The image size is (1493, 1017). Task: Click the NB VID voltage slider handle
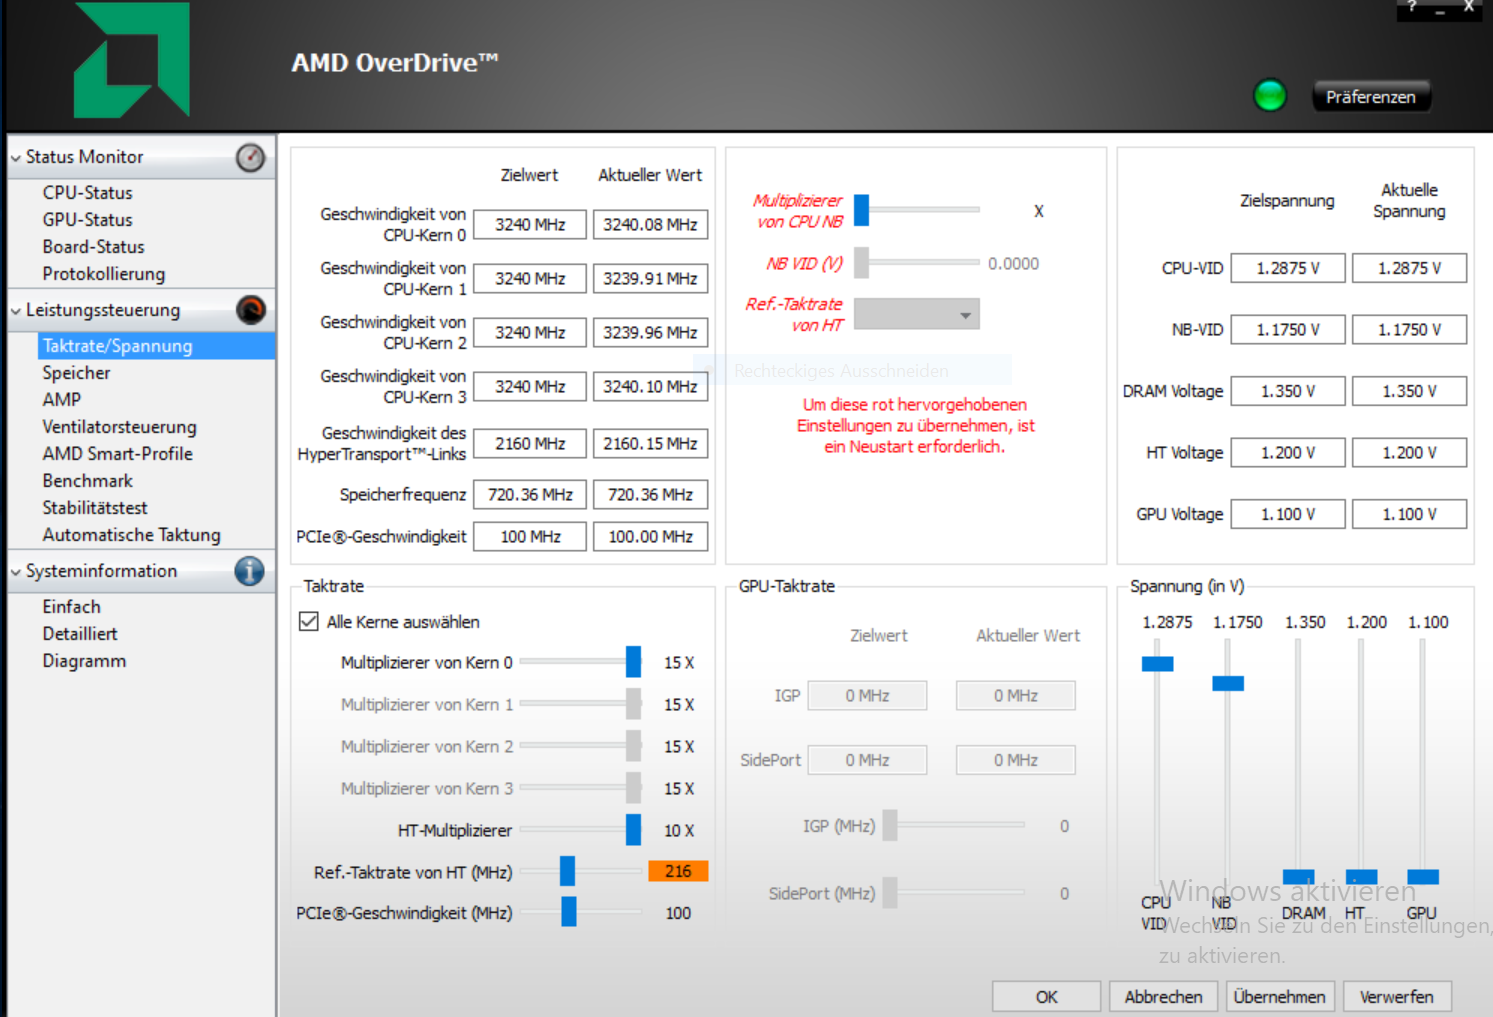coord(1228,684)
